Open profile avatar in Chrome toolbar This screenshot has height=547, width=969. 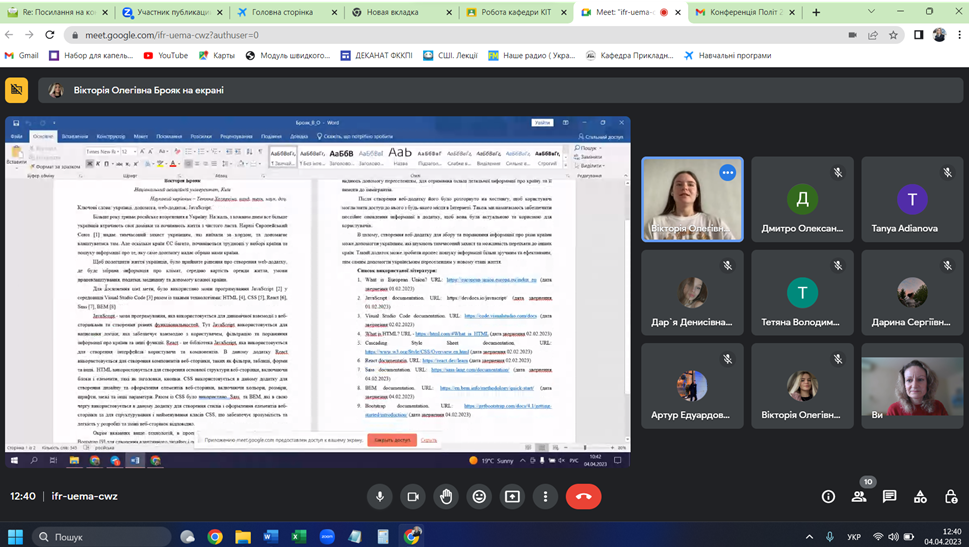(939, 35)
